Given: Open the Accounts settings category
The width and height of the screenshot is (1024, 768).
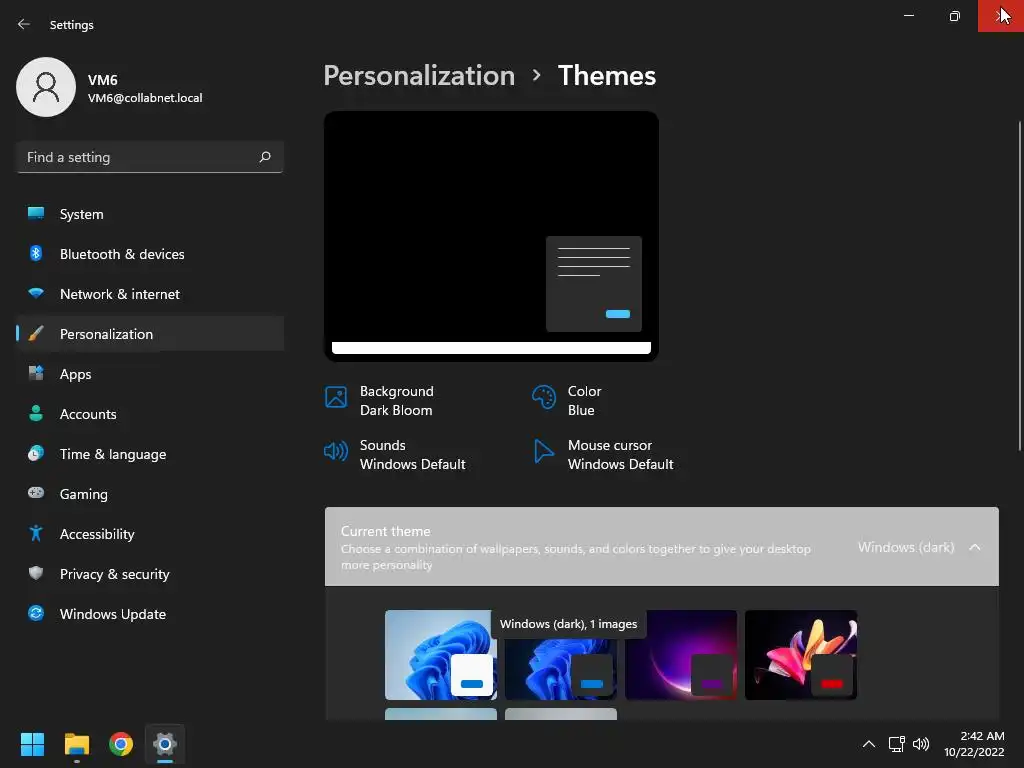Looking at the screenshot, I should pos(150,414).
